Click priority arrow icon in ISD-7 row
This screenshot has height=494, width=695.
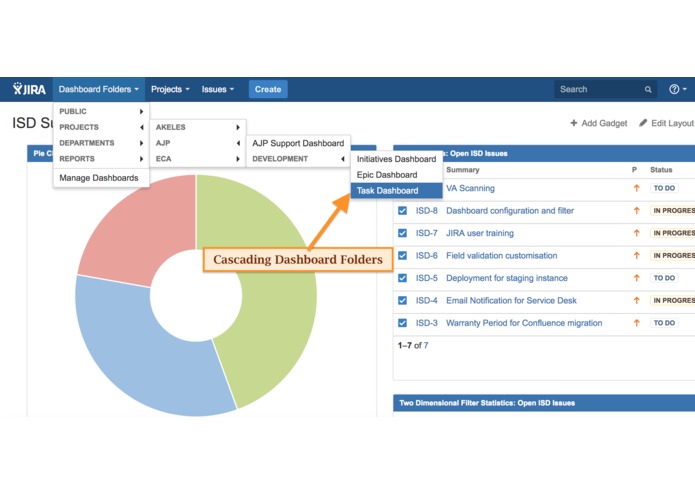(636, 233)
